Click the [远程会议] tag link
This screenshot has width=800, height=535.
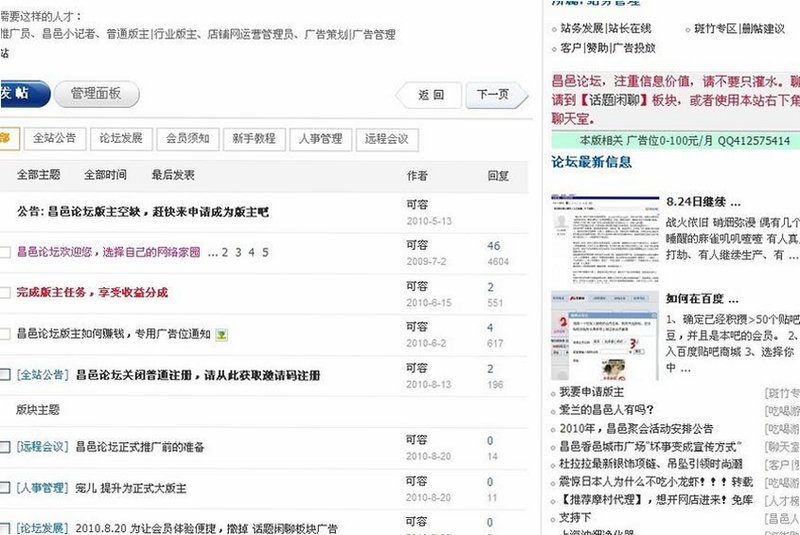point(43,447)
